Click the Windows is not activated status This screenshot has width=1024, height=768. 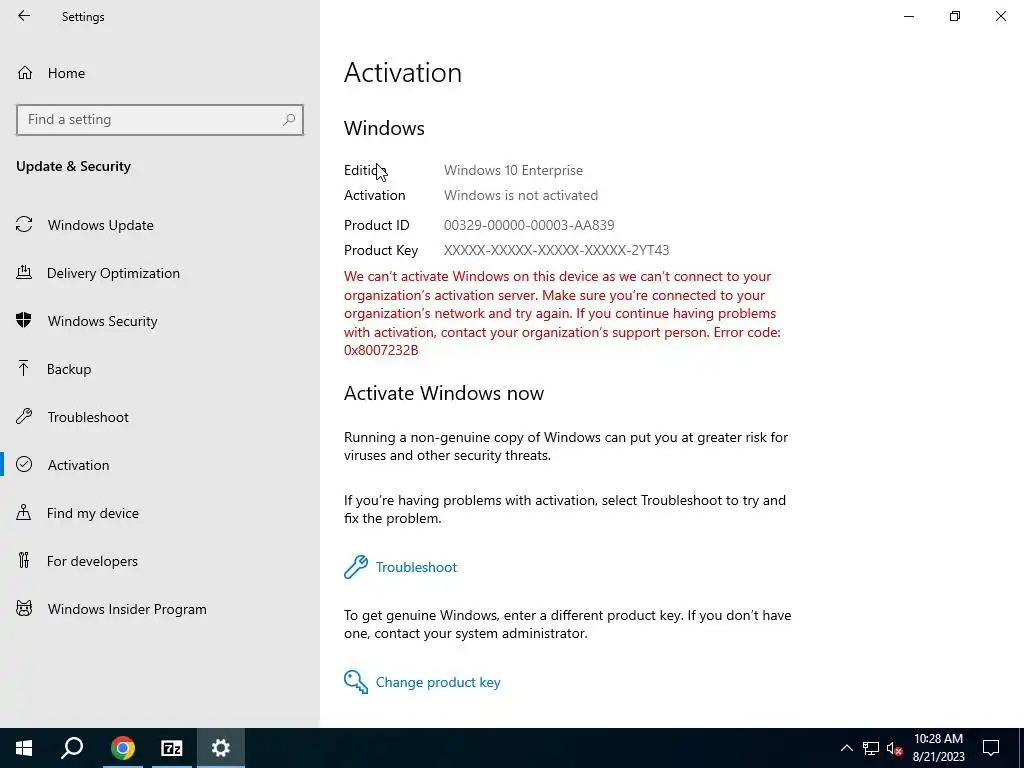click(520, 195)
